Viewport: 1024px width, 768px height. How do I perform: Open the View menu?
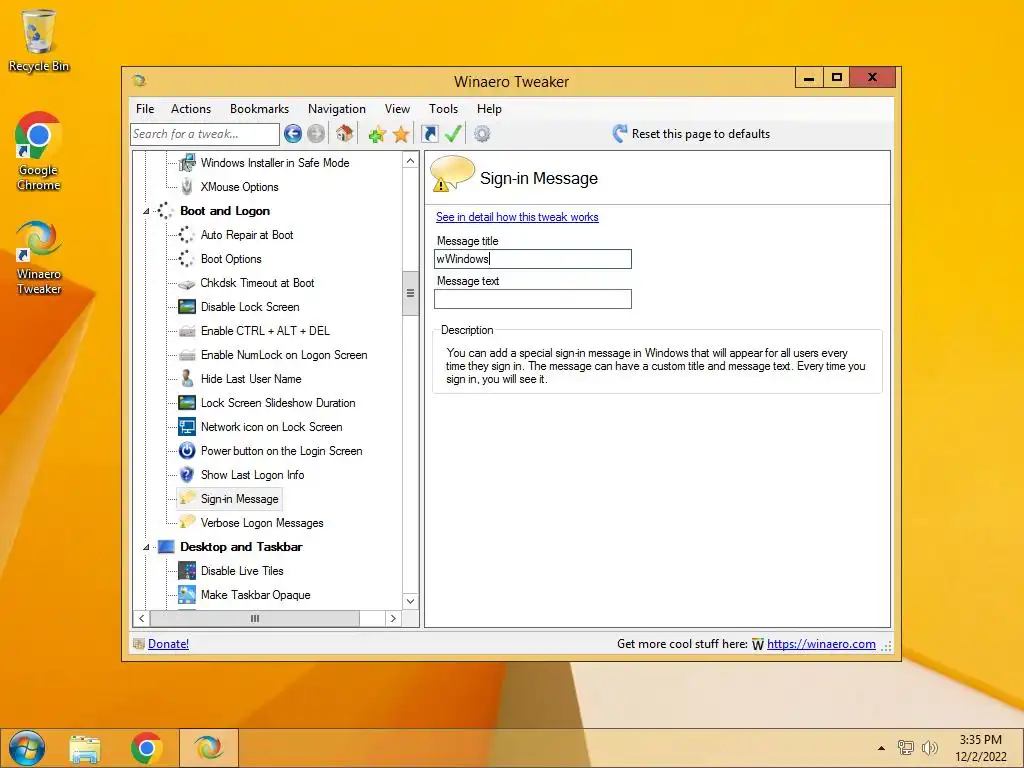397,109
